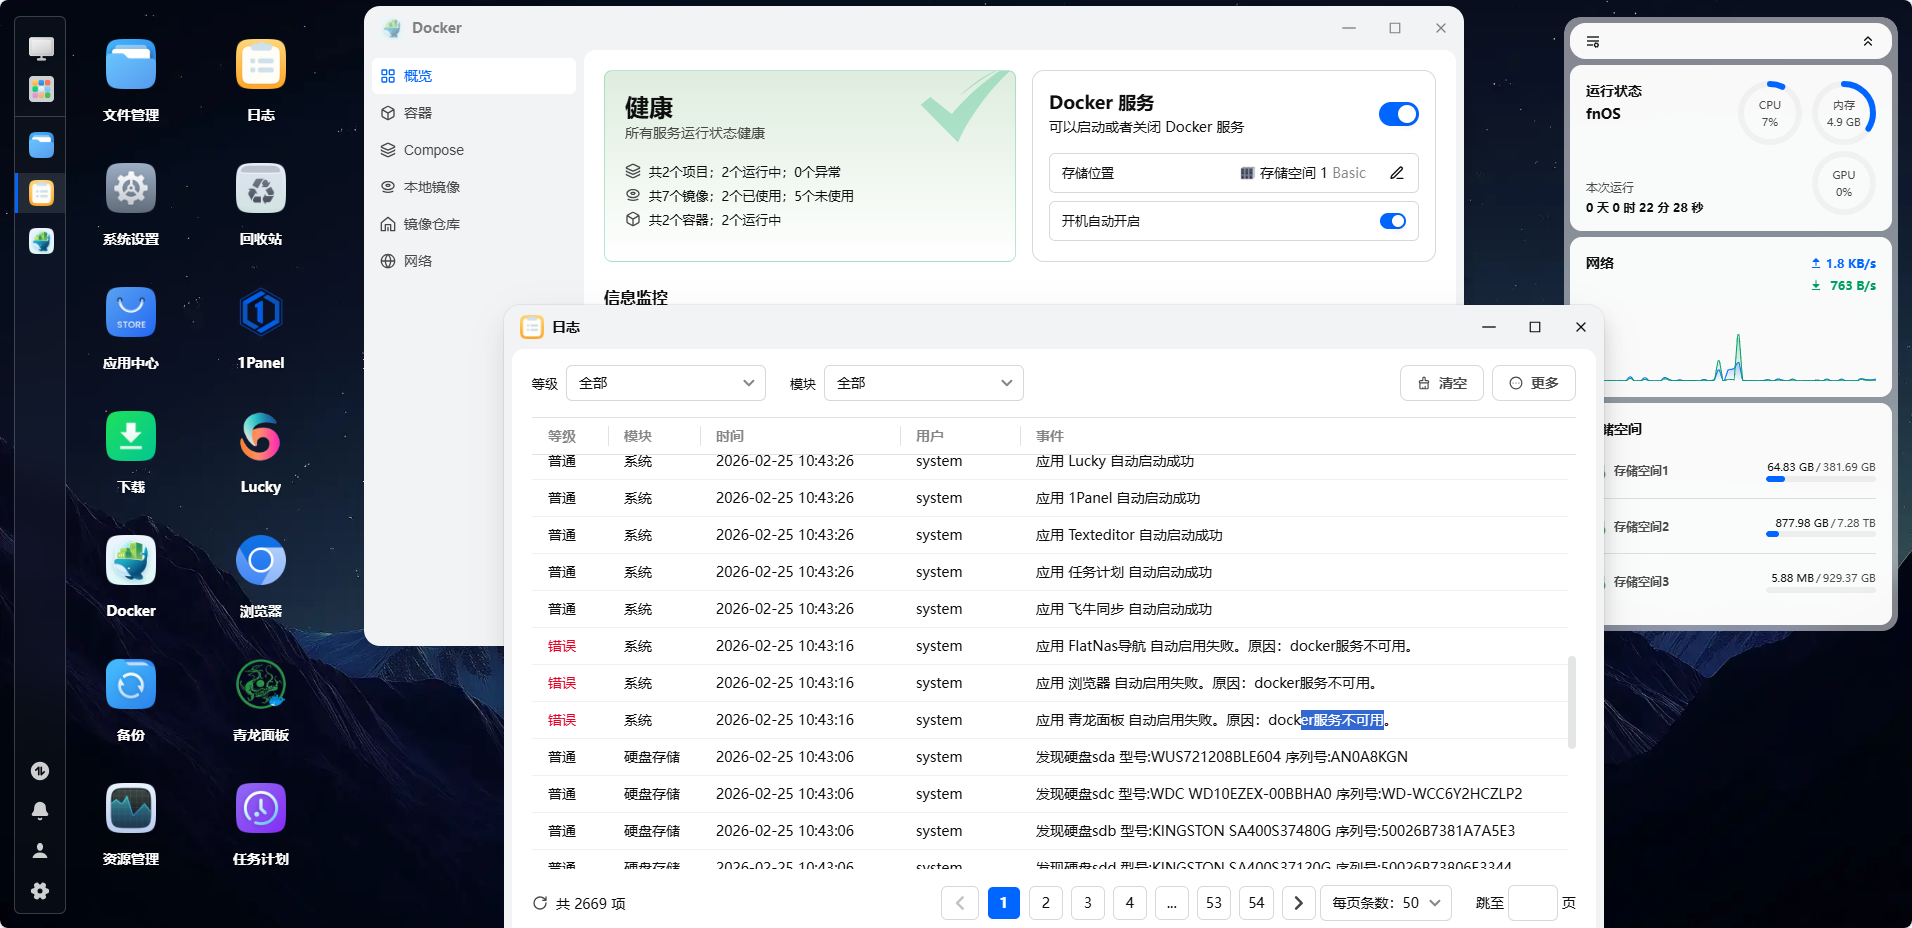Open the 资源管理 monitor icon

(x=131, y=810)
